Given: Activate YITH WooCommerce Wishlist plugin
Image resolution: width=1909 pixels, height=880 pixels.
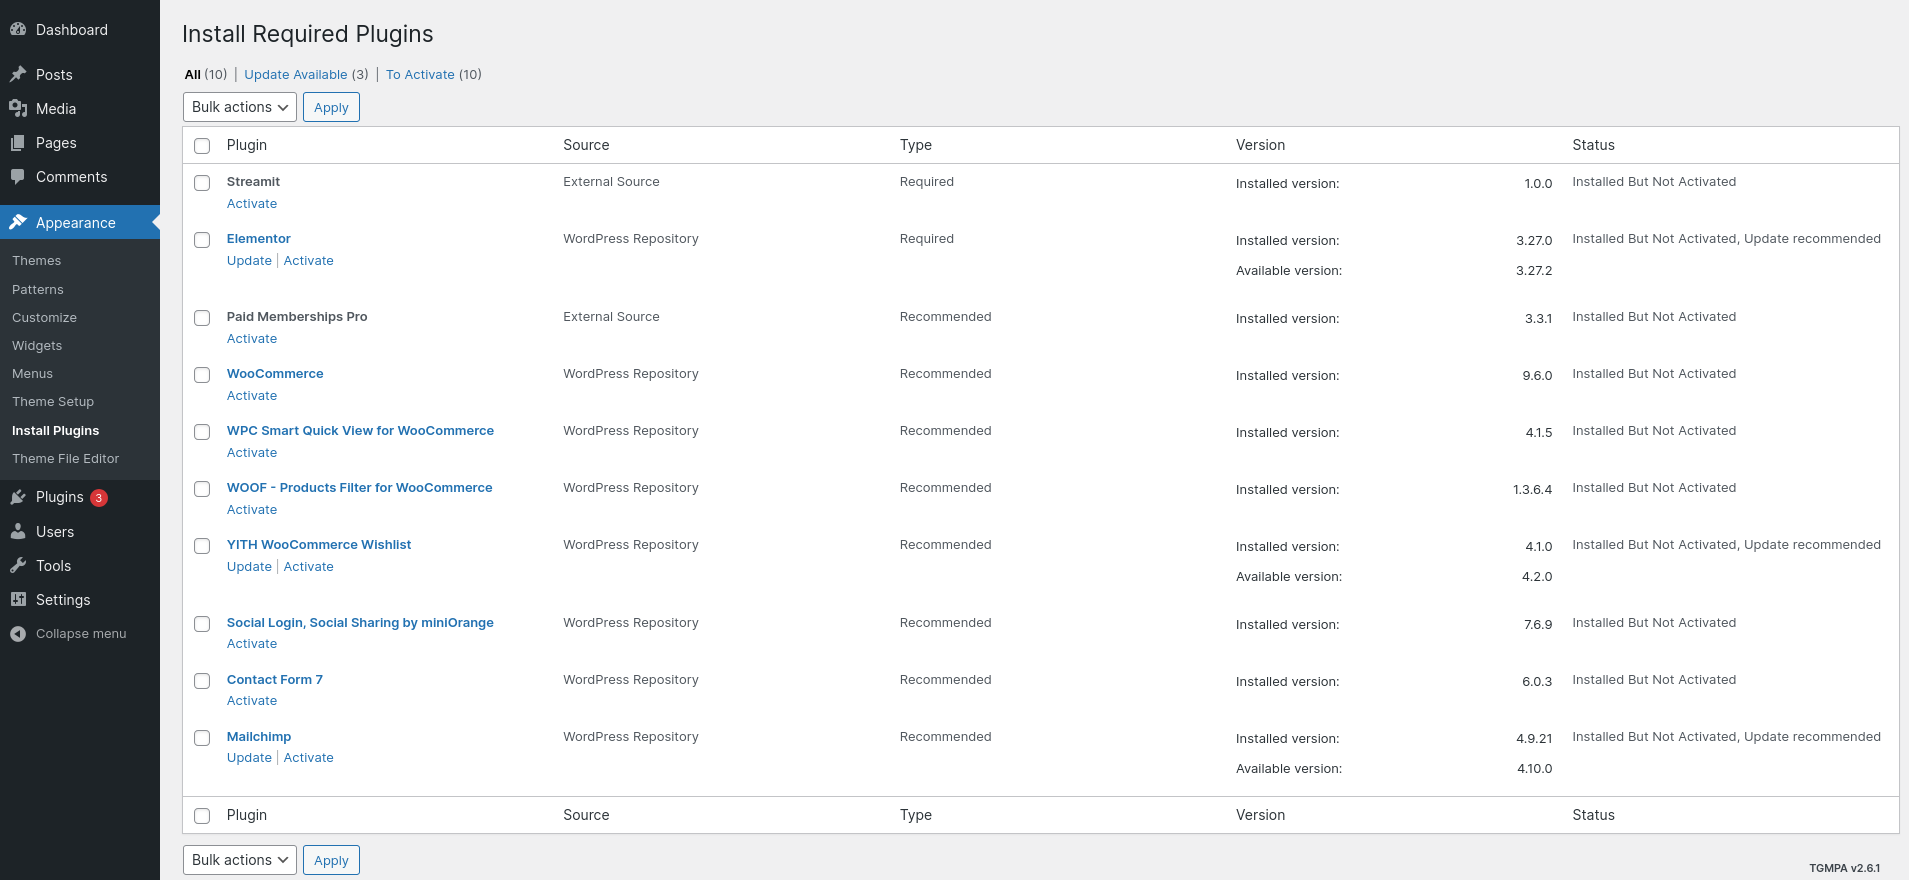Looking at the screenshot, I should pos(309,567).
